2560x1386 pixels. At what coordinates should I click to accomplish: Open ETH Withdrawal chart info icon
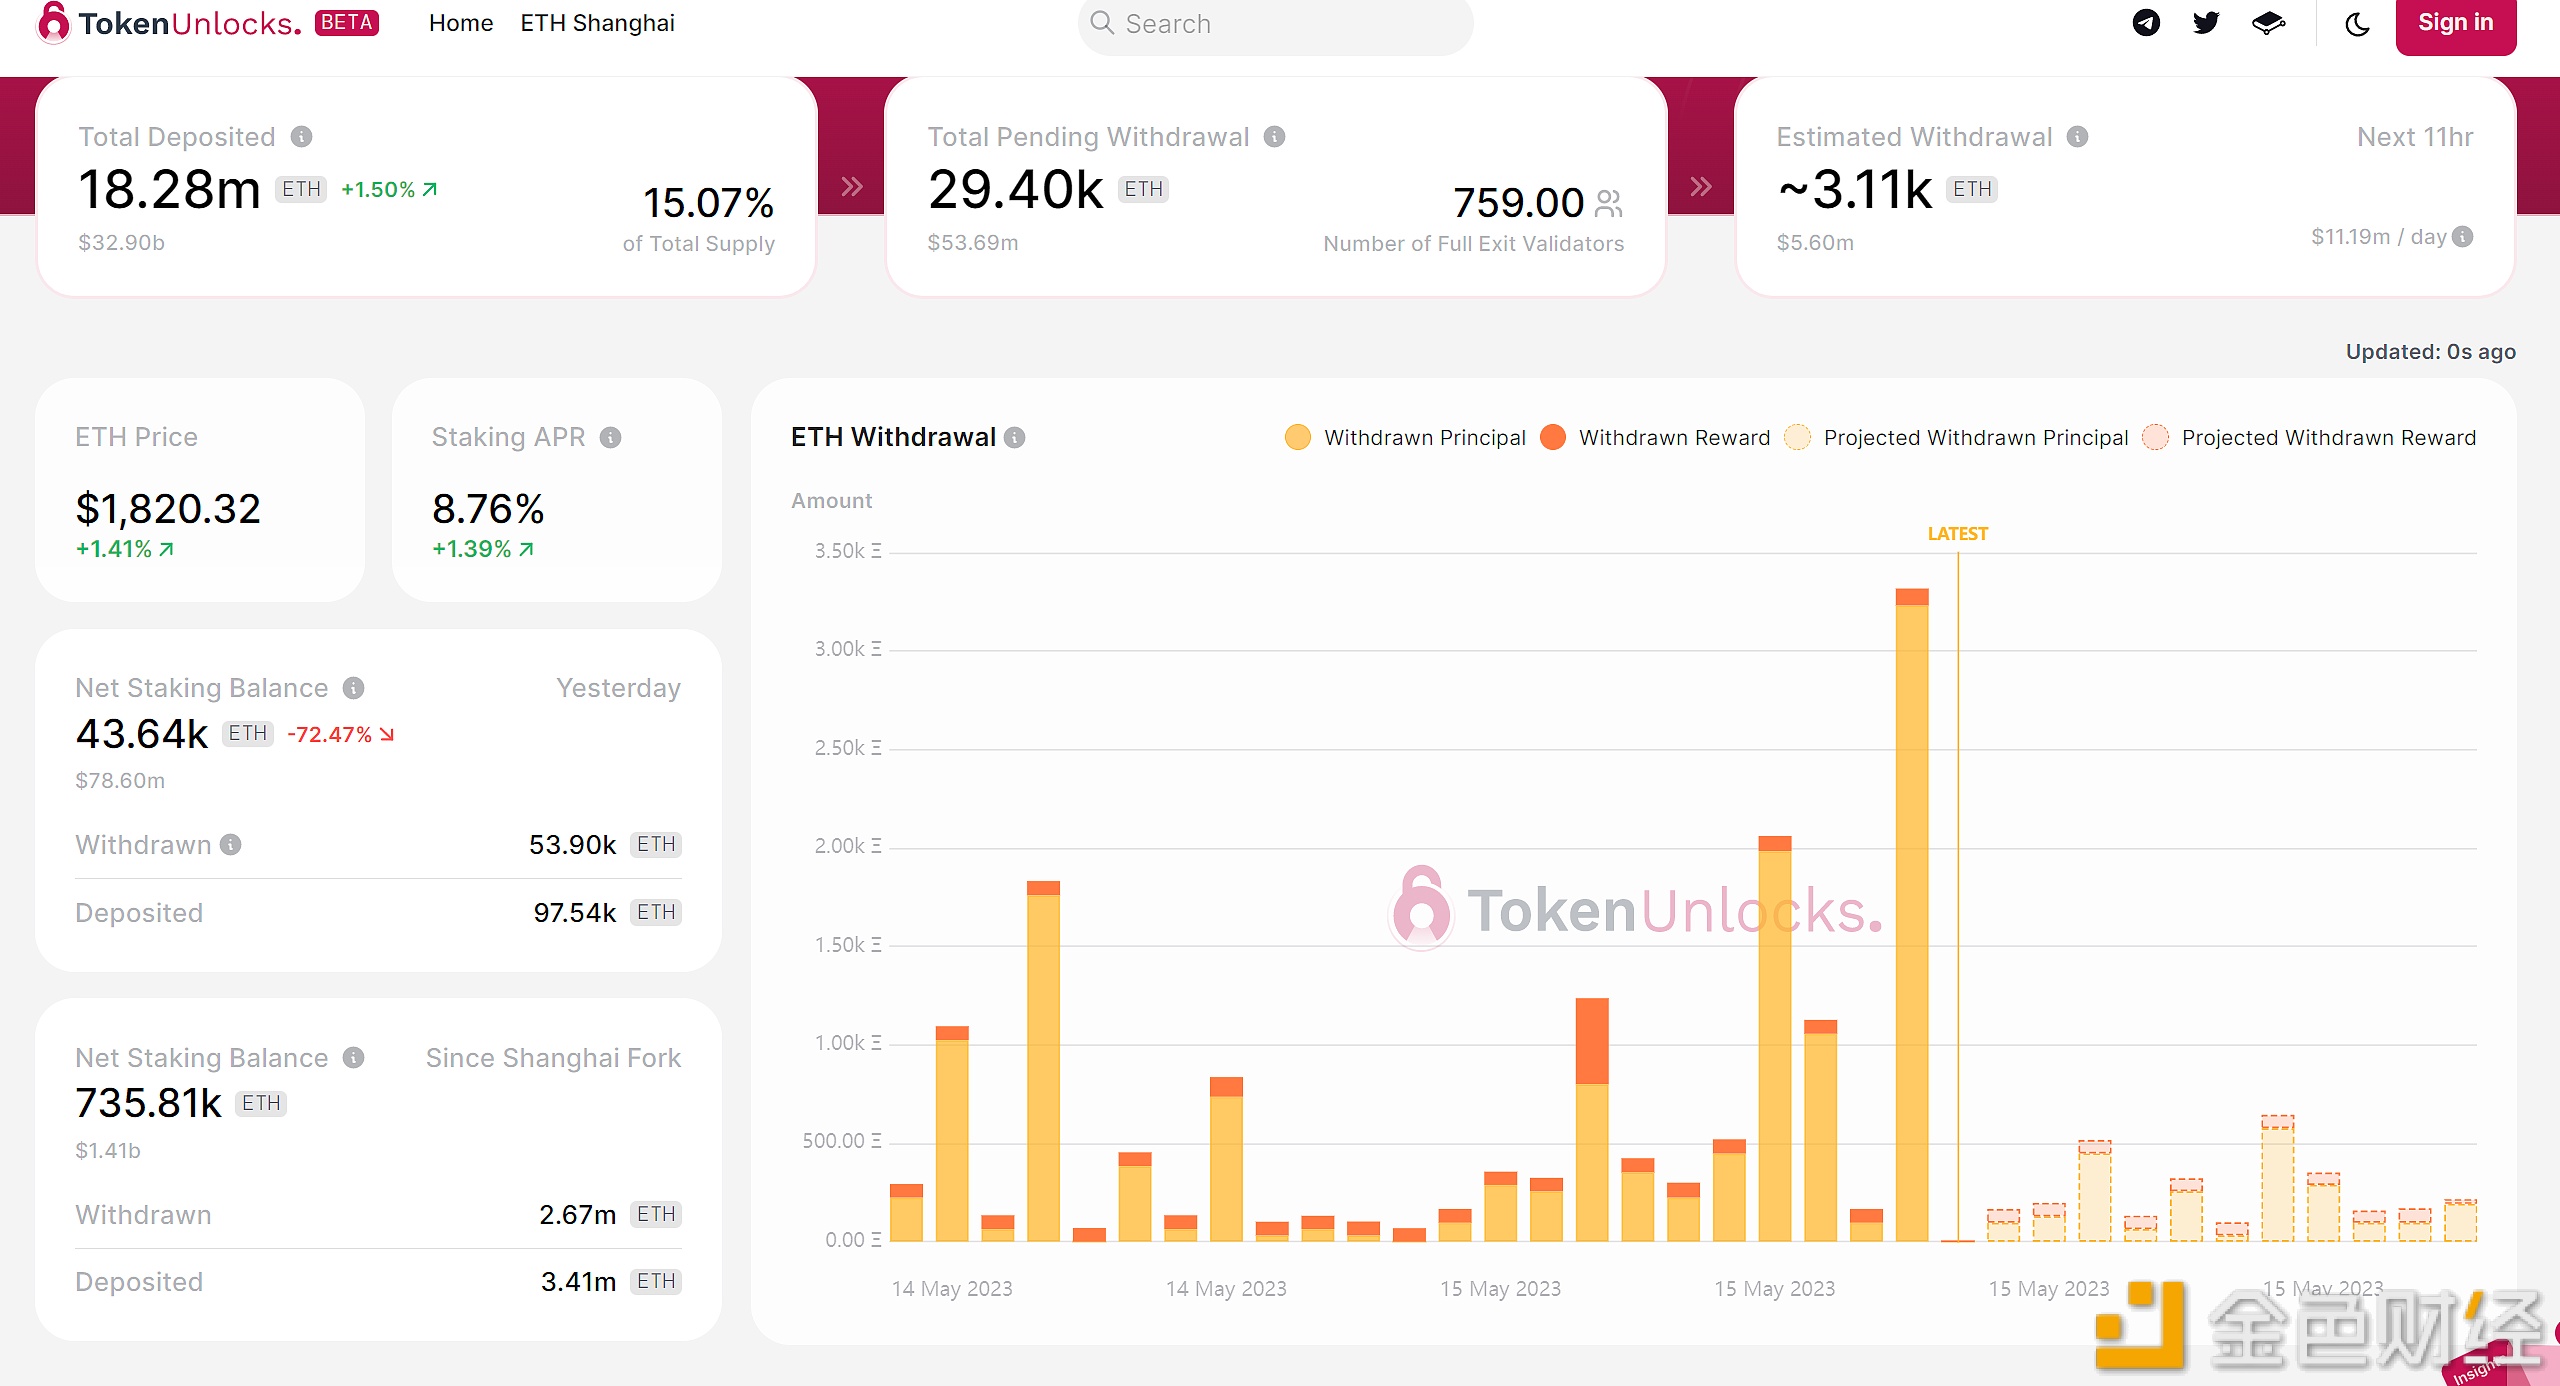[1014, 438]
